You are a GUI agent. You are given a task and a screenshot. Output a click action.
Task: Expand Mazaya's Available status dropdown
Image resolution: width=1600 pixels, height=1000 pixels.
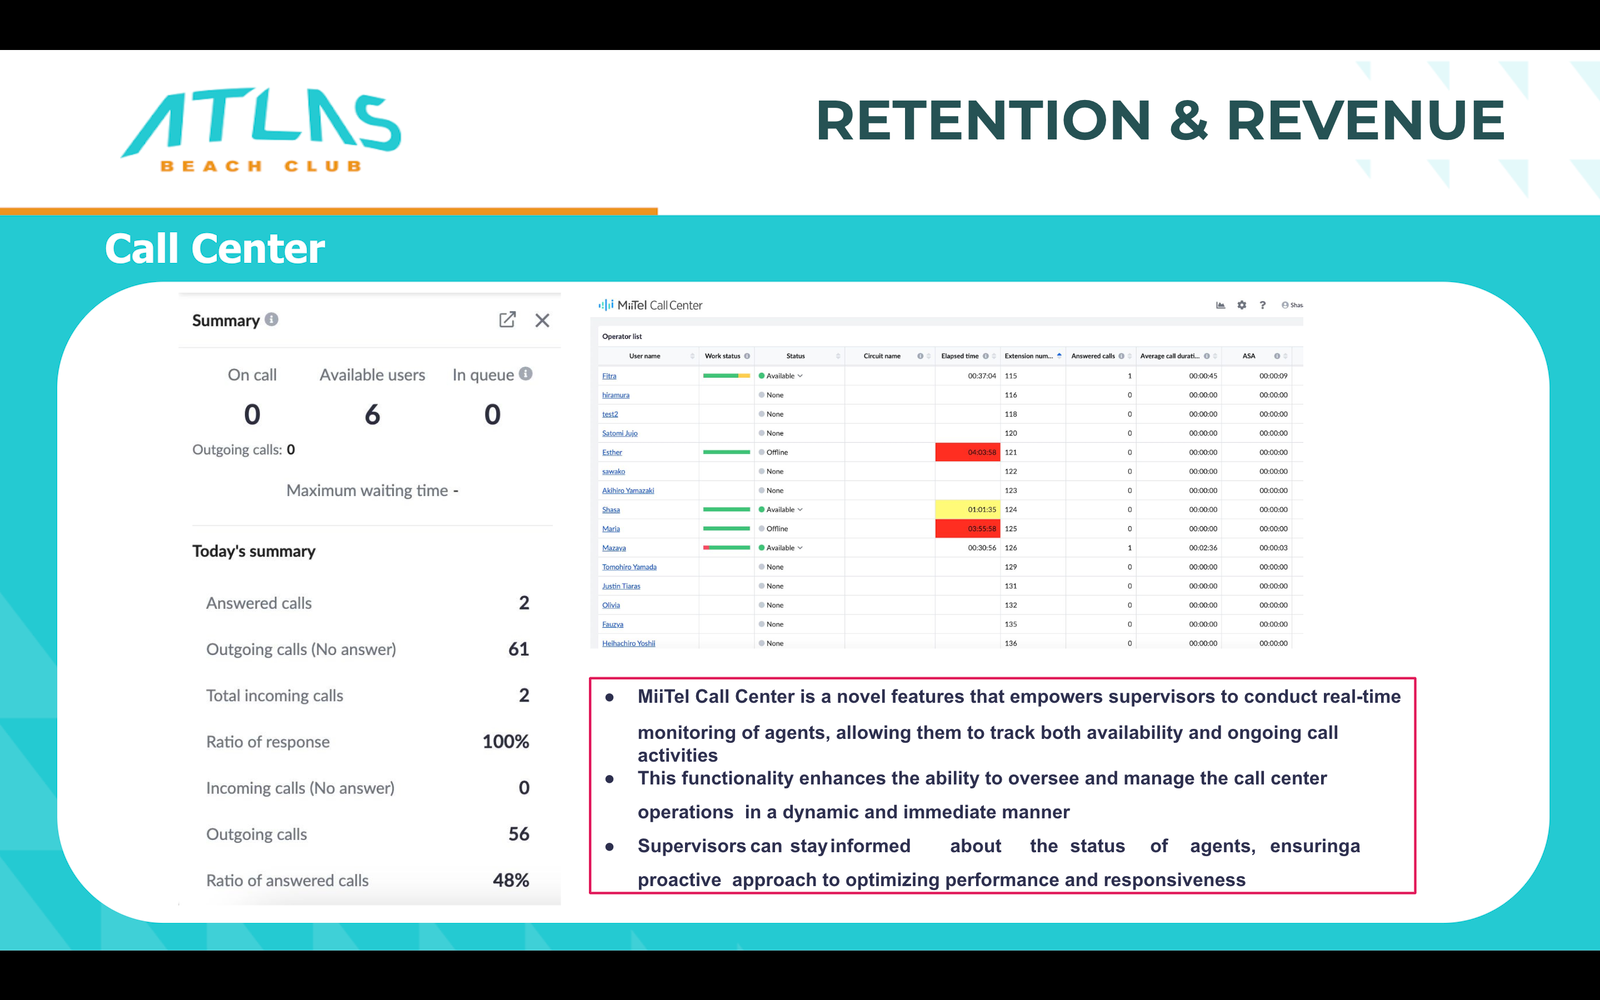800,548
